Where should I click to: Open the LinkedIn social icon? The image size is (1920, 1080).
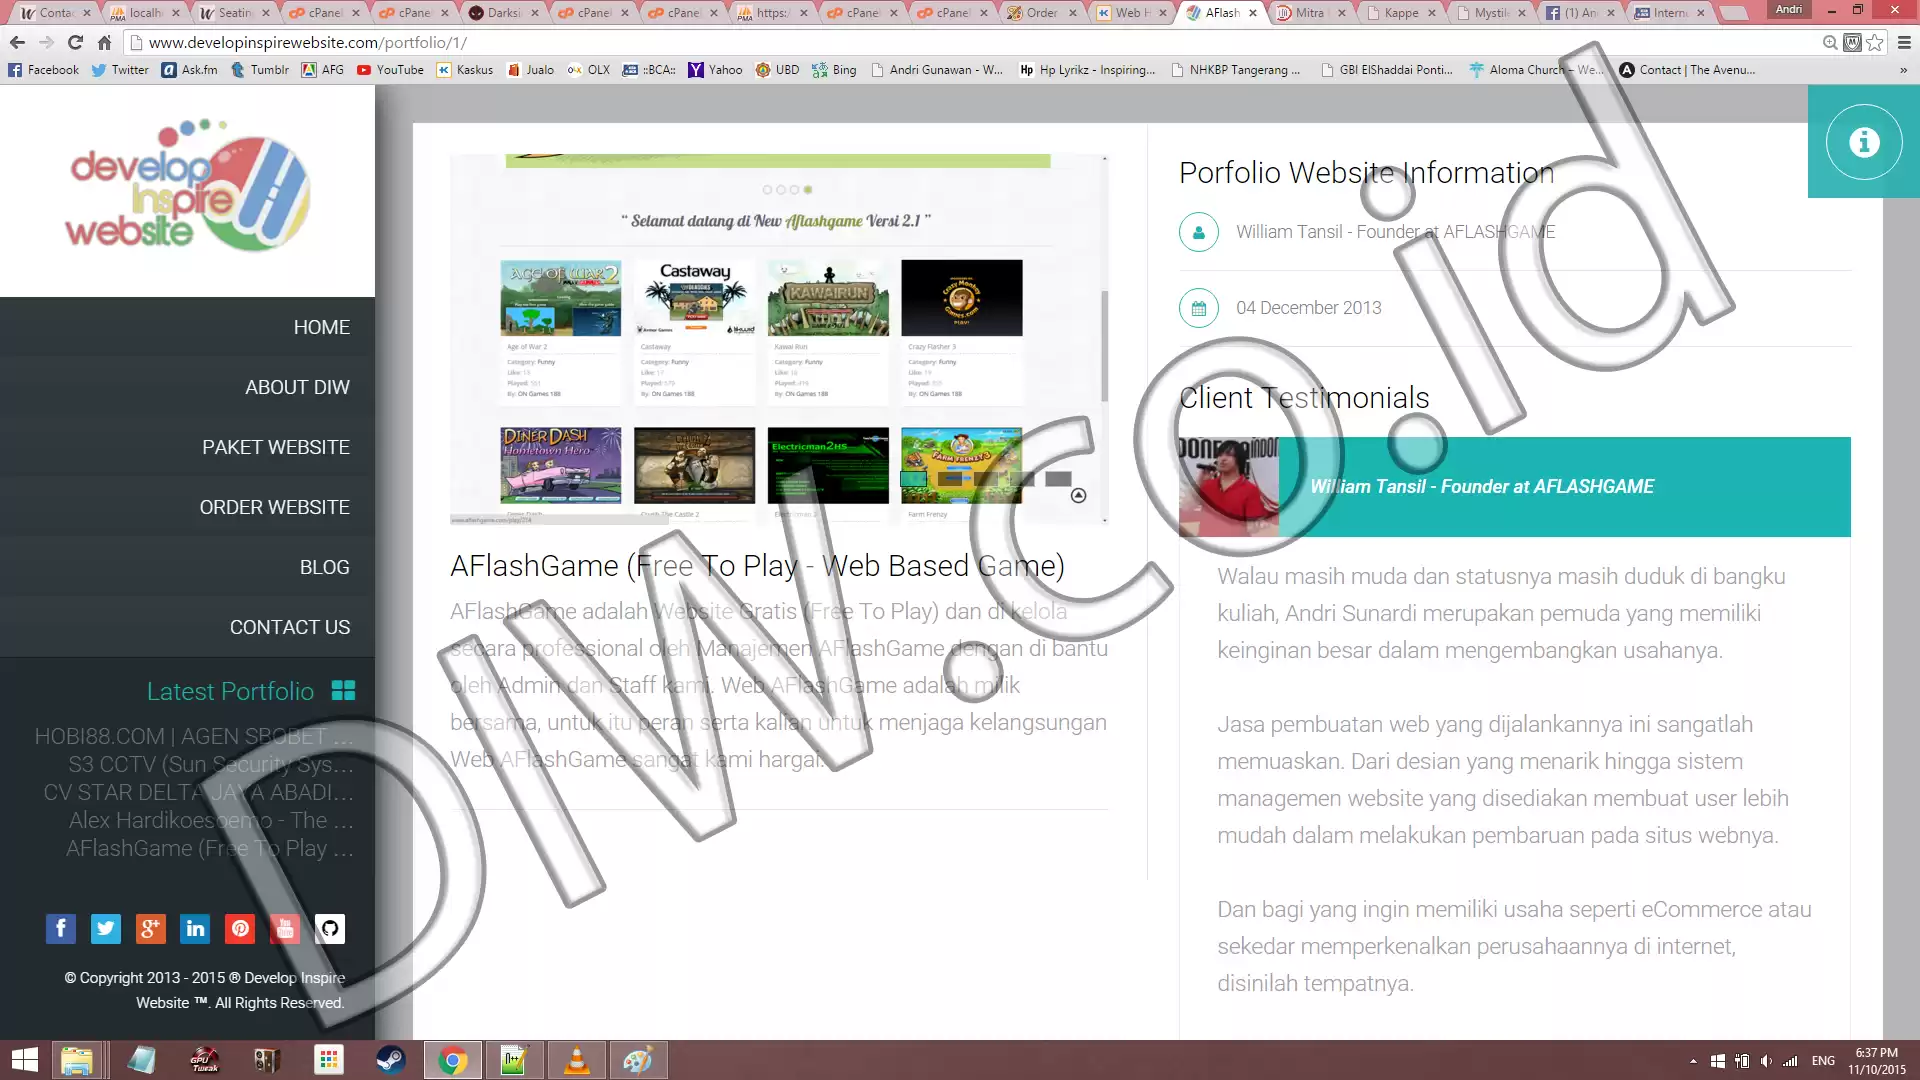point(196,929)
